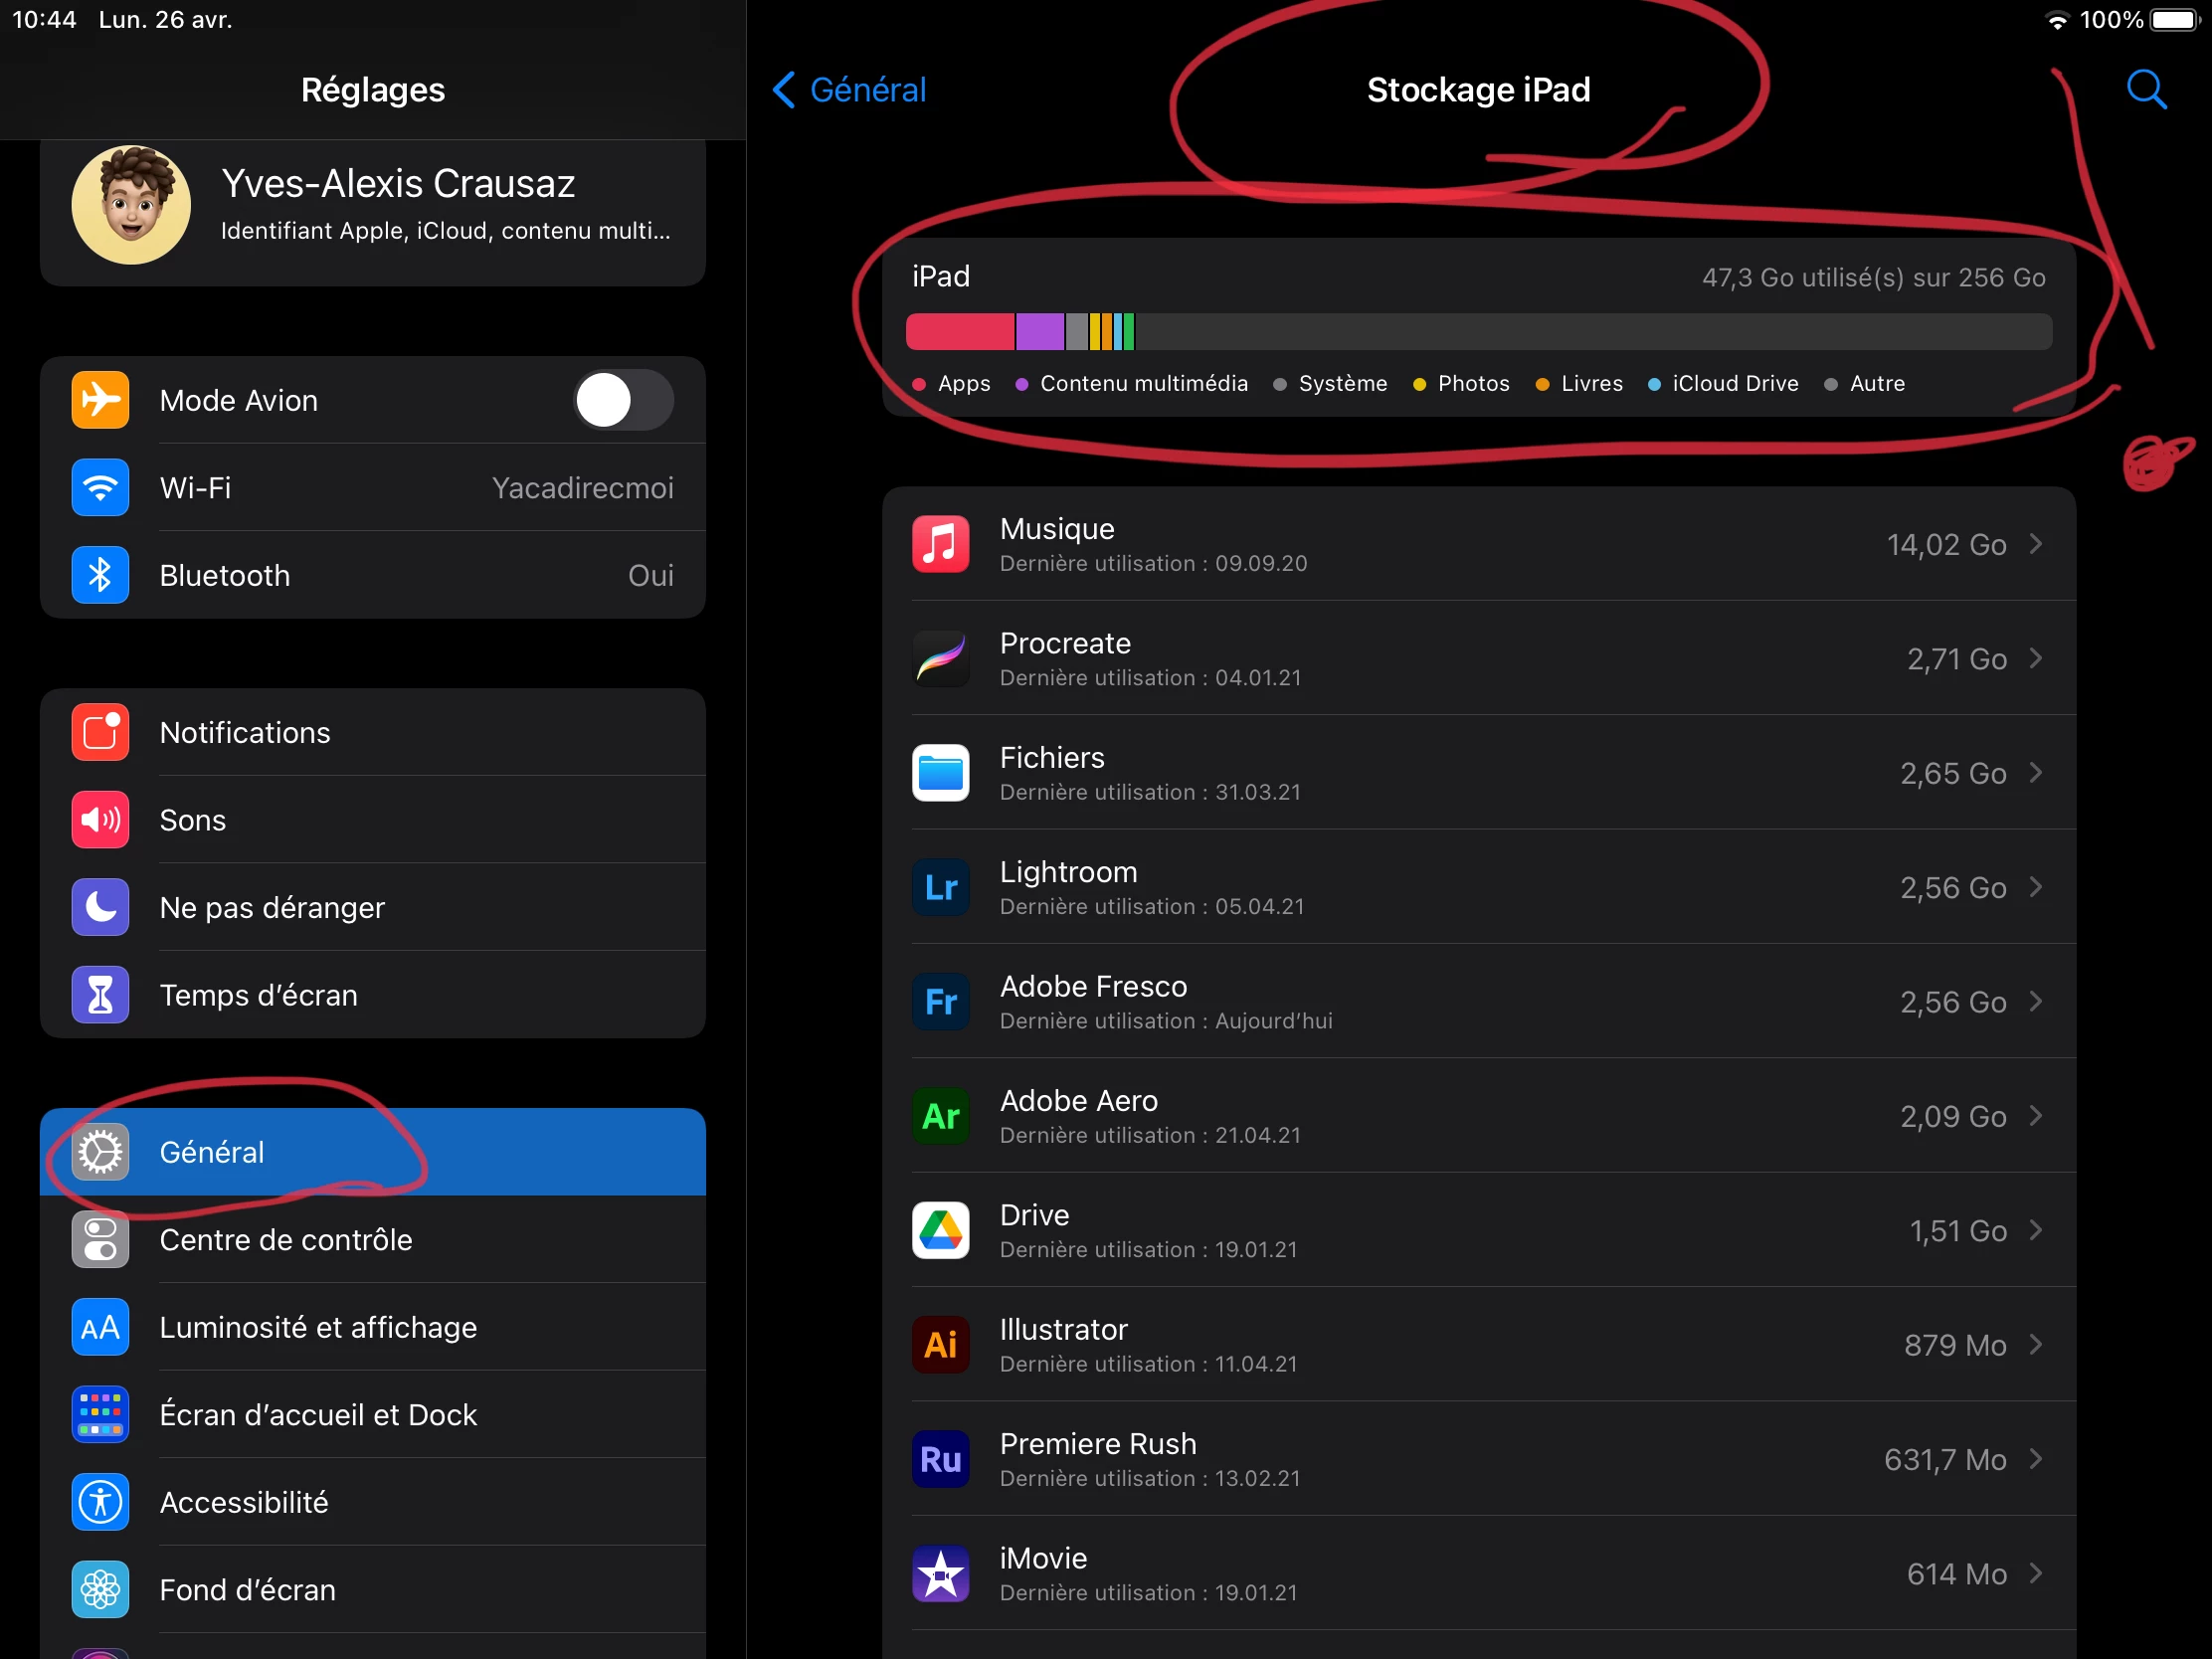Expand Premiere Rush row chevron

pyautogui.click(x=2036, y=1459)
